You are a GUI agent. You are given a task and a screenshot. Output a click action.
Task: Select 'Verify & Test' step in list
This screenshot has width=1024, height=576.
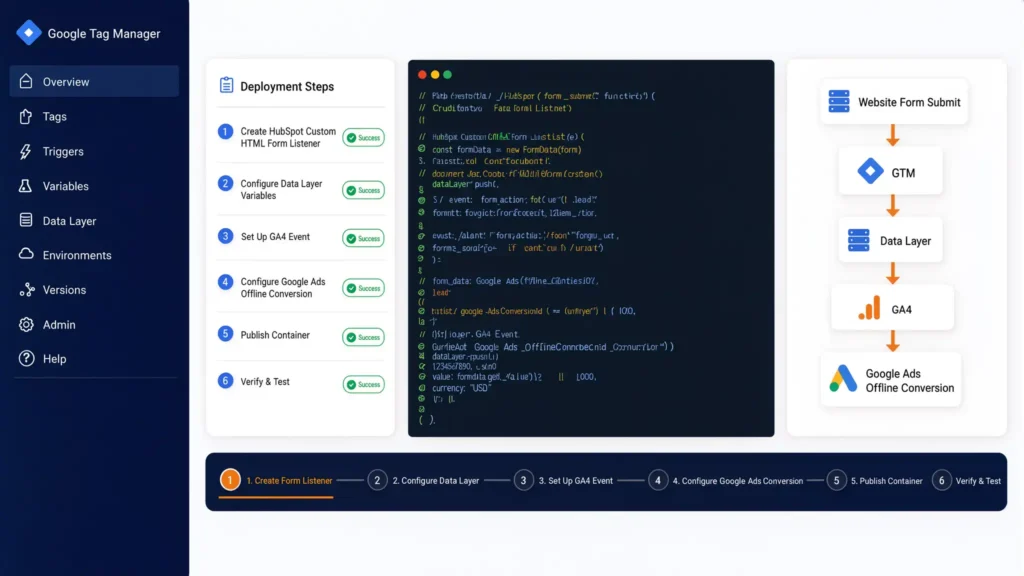264,381
